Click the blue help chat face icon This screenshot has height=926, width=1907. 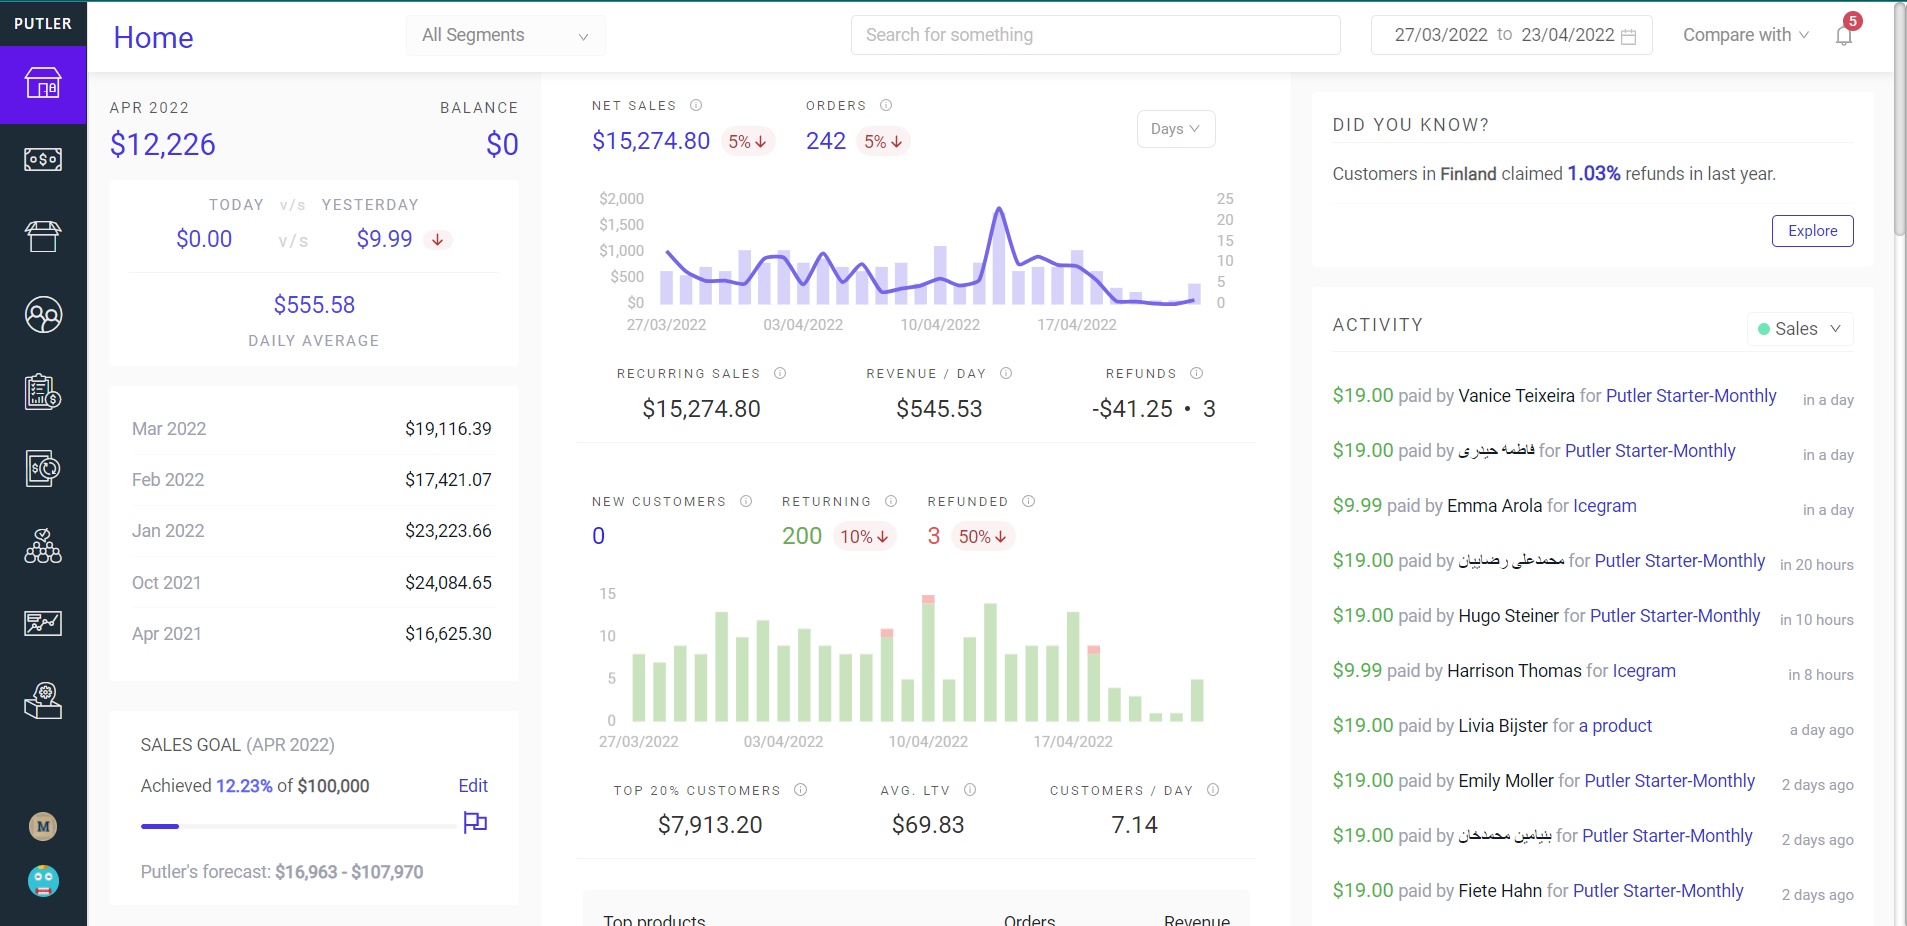coord(43,881)
